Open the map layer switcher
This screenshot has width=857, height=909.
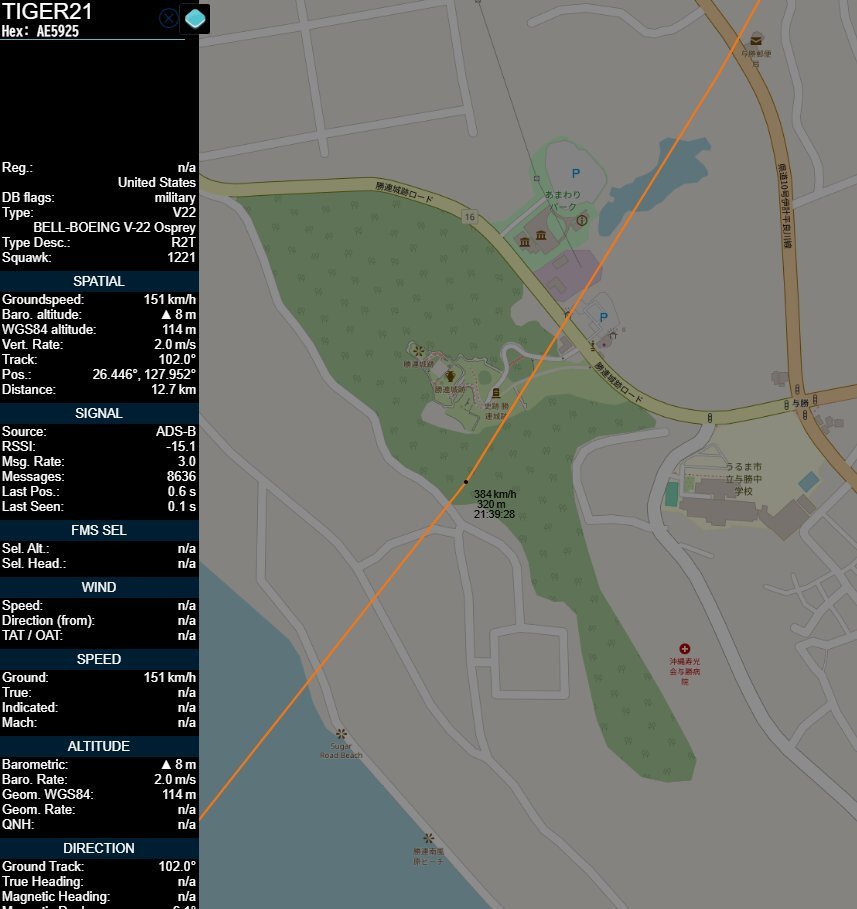(x=195, y=18)
